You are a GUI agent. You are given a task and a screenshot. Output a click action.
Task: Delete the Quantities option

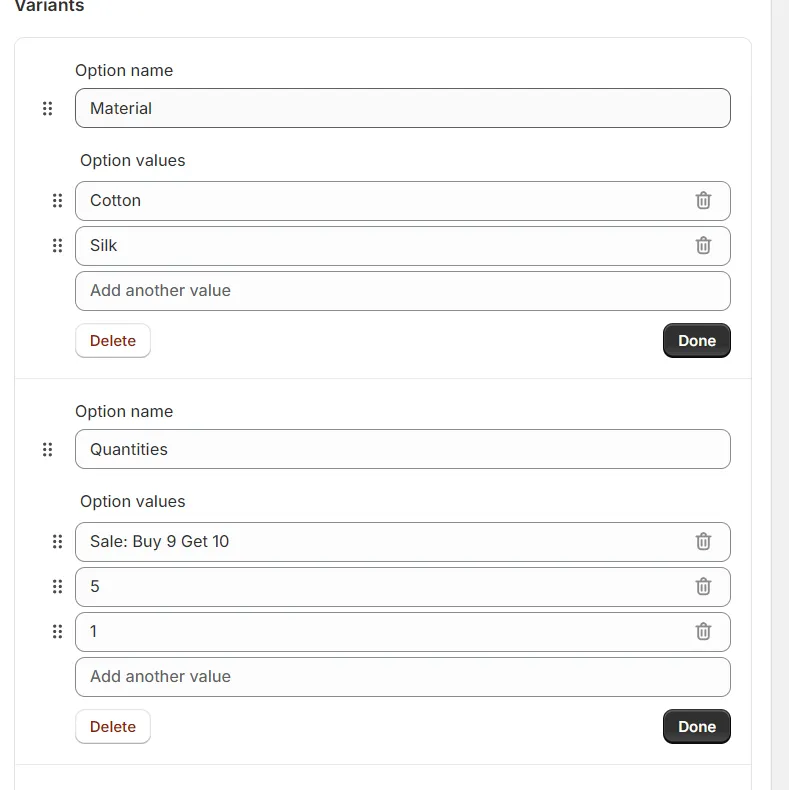[113, 727]
